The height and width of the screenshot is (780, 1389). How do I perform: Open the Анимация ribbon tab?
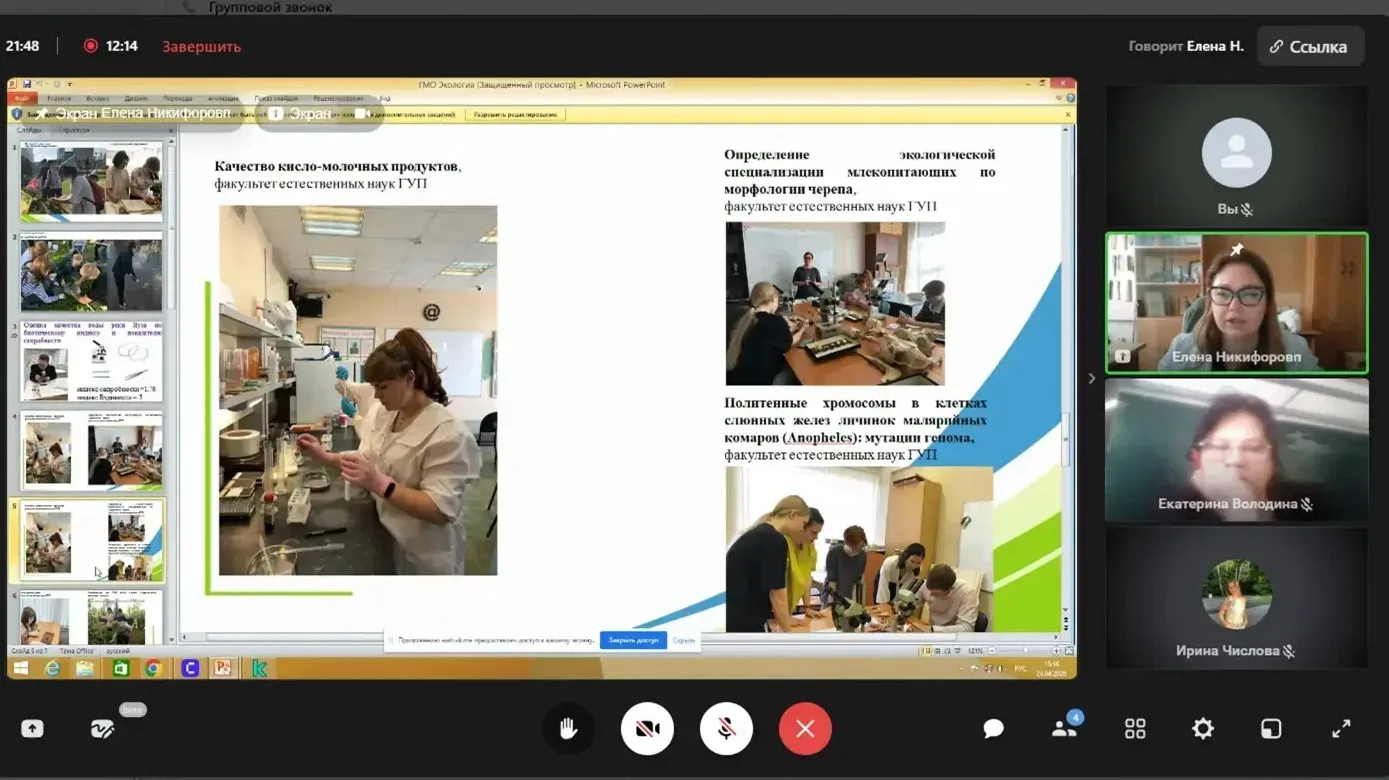click(223, 98)
